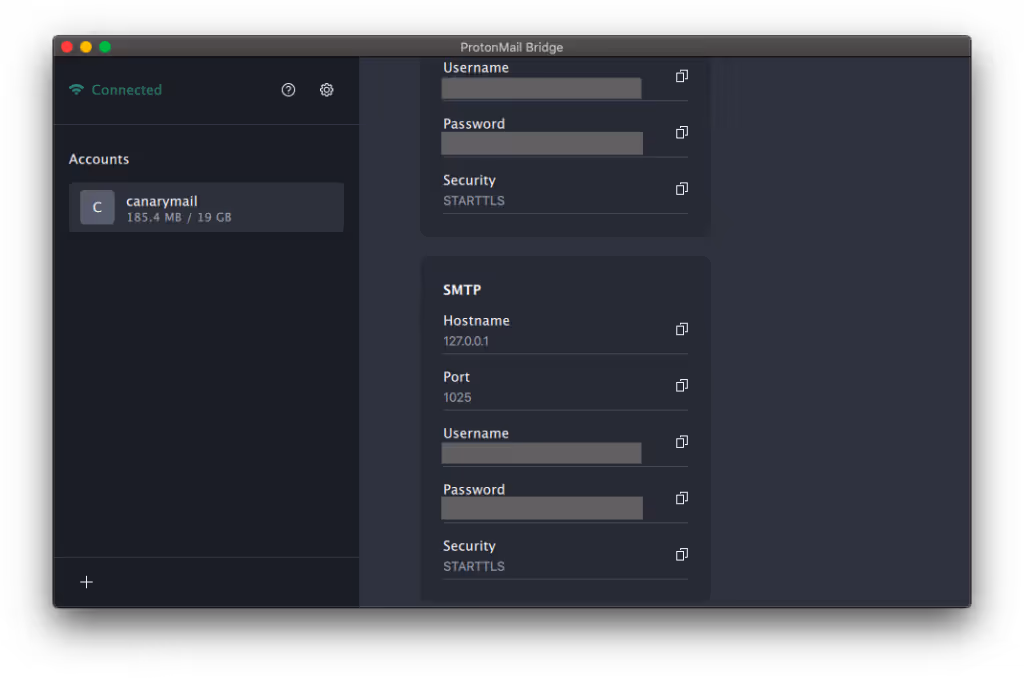Open settings via the gear icon

(327, 90)
